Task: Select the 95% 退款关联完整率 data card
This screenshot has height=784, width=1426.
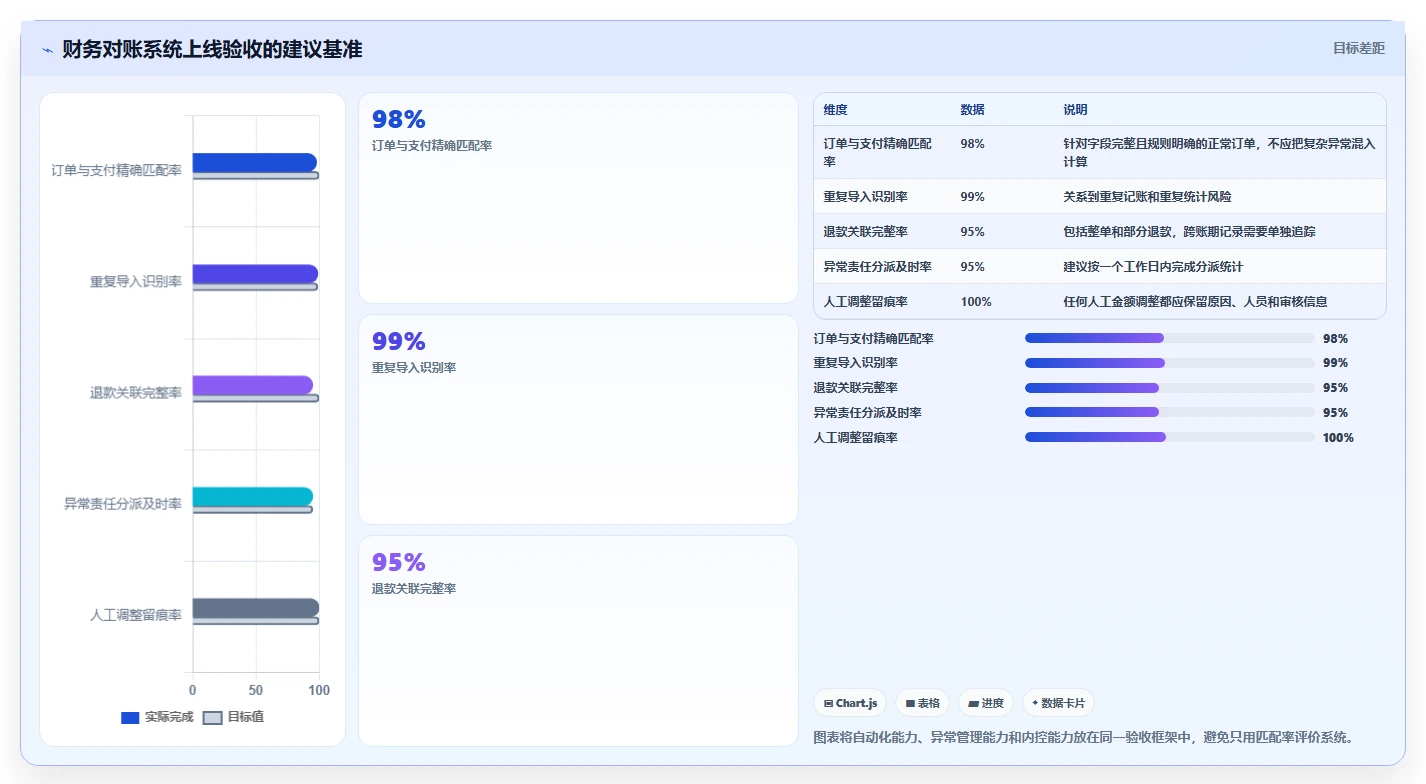Action: click(x=578, y=641)
